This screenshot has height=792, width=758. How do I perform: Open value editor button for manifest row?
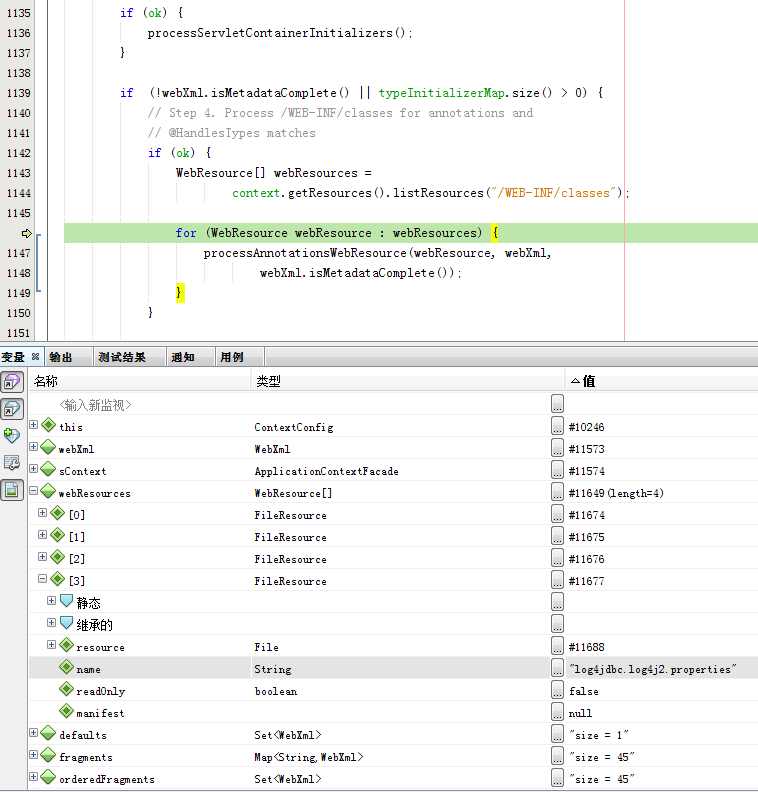[557, 712]
